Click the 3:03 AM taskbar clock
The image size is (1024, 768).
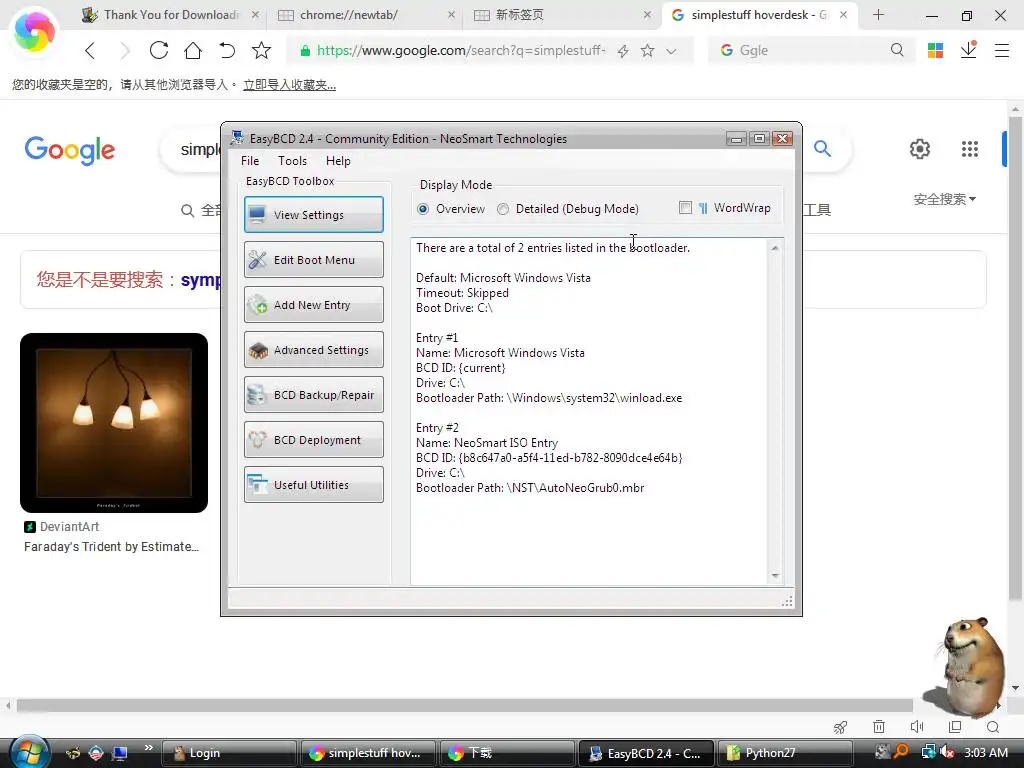click(985, 752)
